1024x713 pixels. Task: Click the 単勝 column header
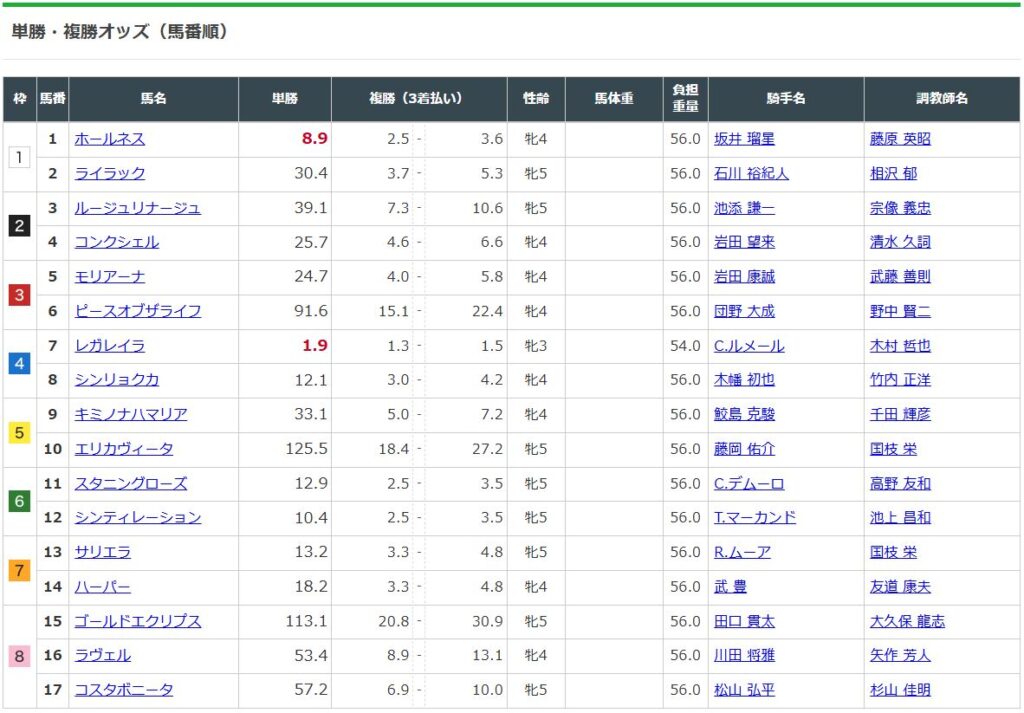[x=285, y=99]
